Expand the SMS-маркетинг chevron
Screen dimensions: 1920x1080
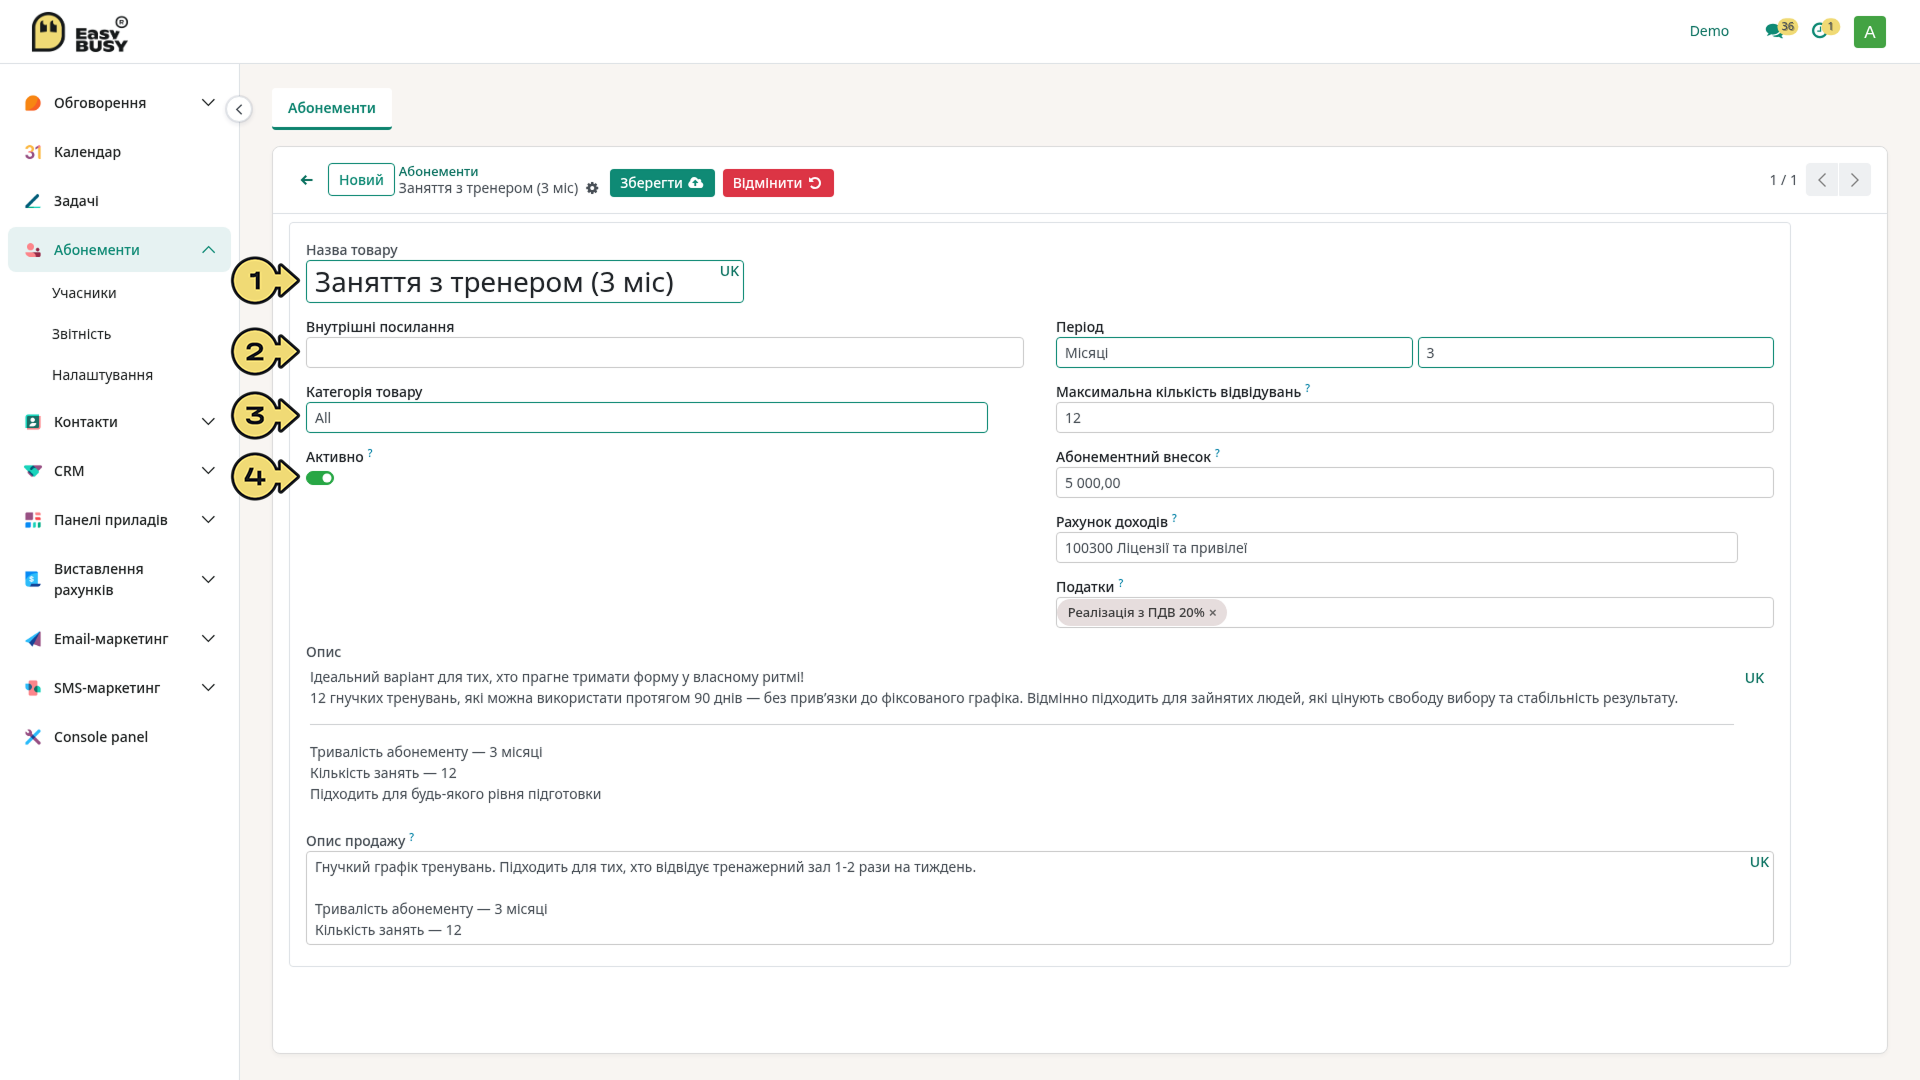click(x=208, y=688)
